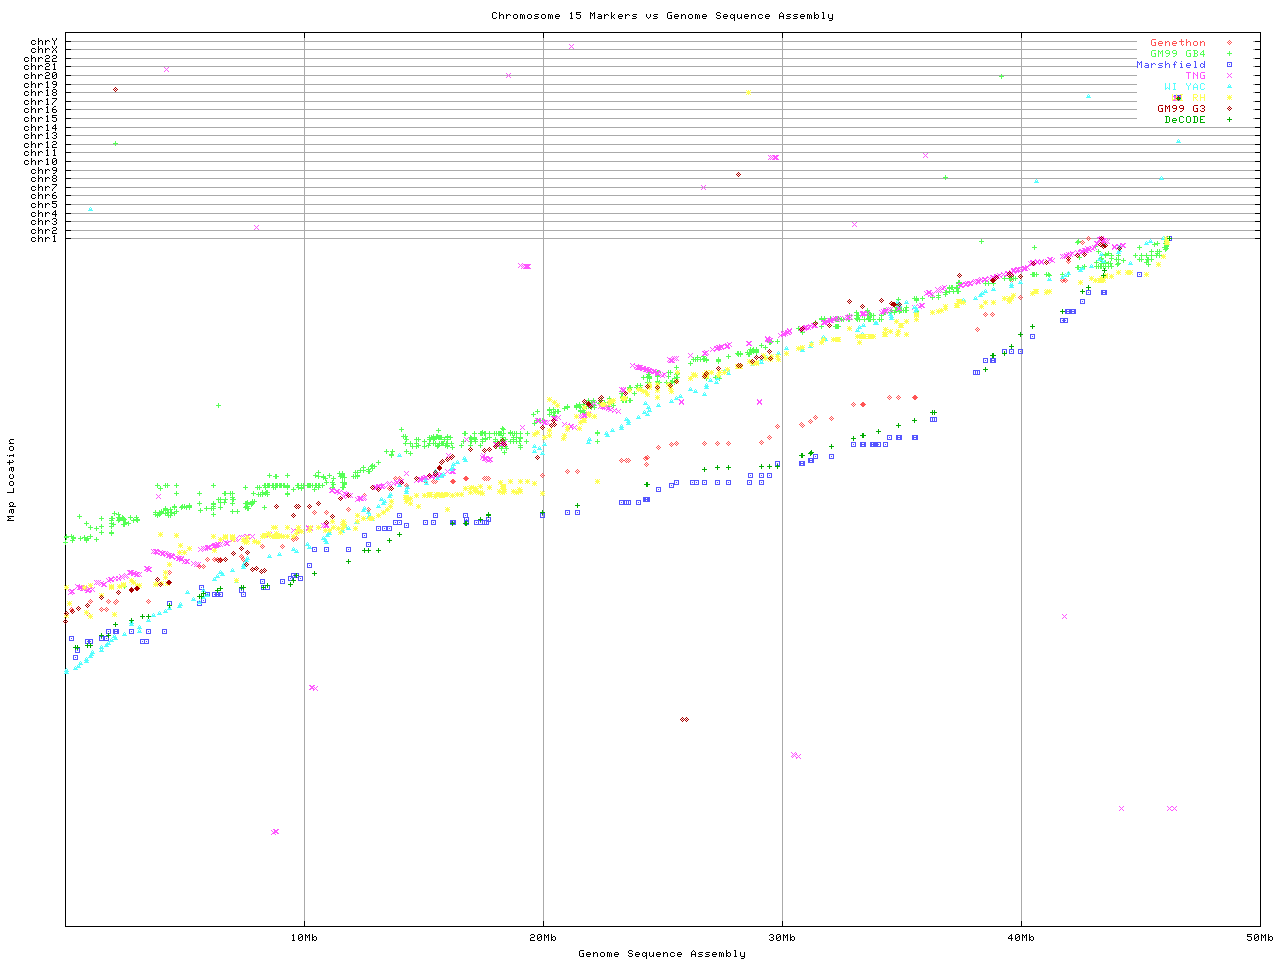Click the DeCODE plus legend marker
1280x960 pixels.
(1229, 120)
